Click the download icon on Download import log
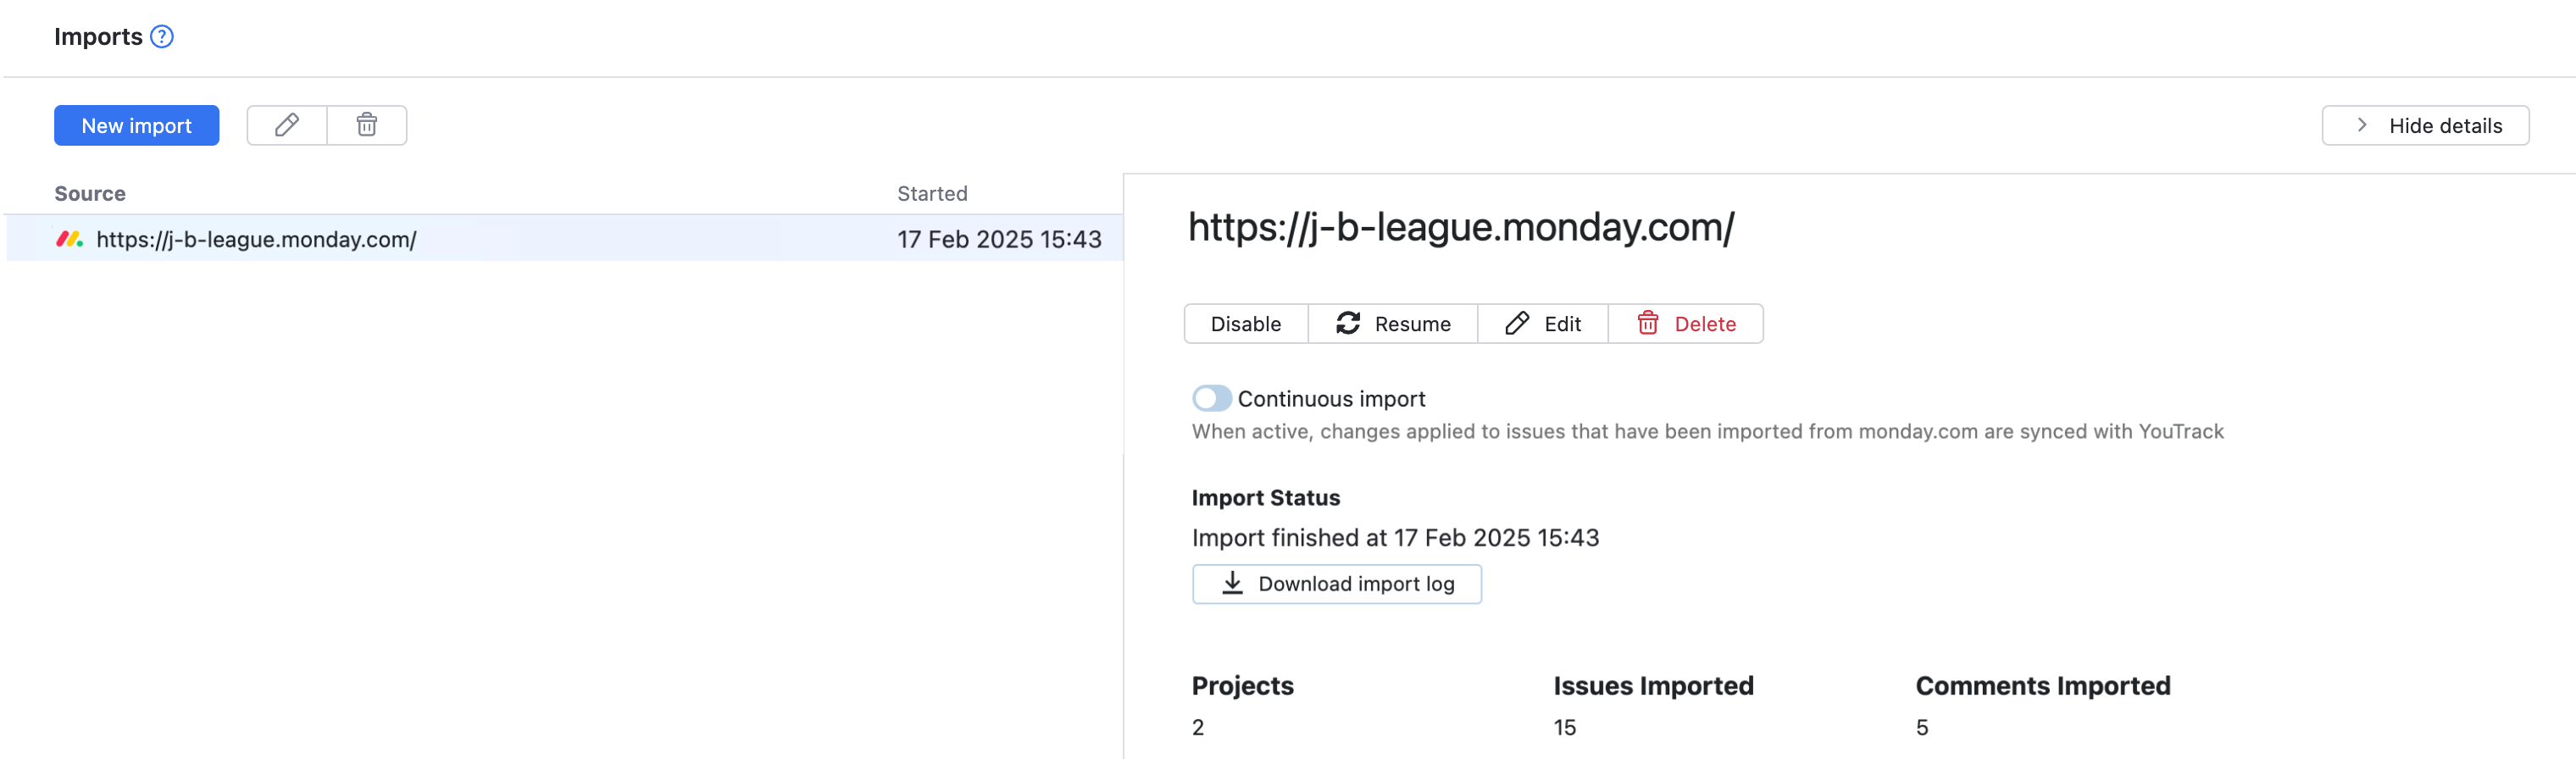2576x759 pixels. [1231, 583]
